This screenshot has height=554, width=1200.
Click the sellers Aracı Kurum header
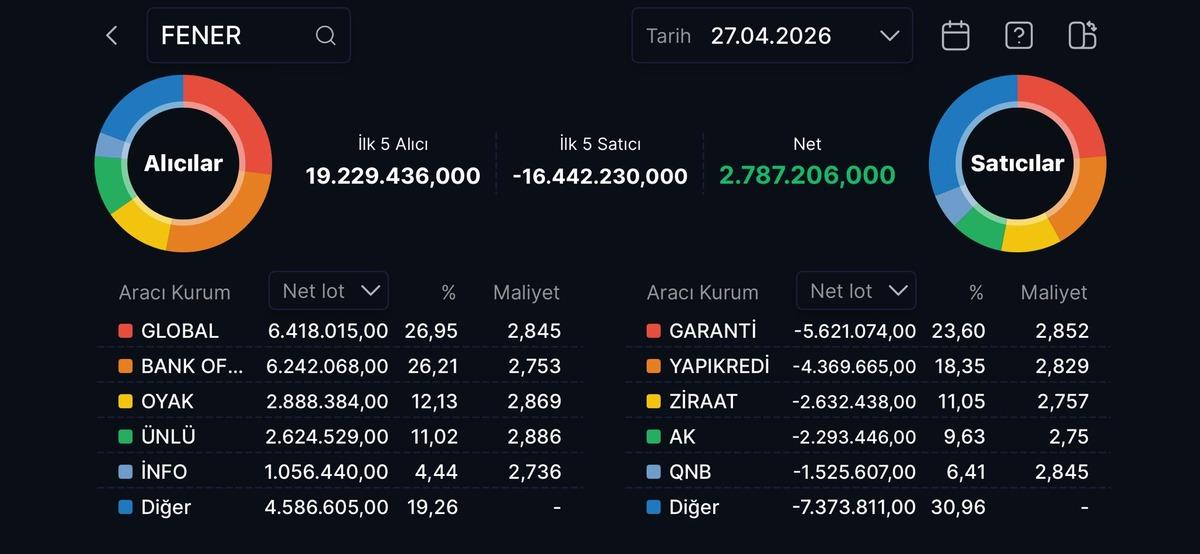pos(702,293)
